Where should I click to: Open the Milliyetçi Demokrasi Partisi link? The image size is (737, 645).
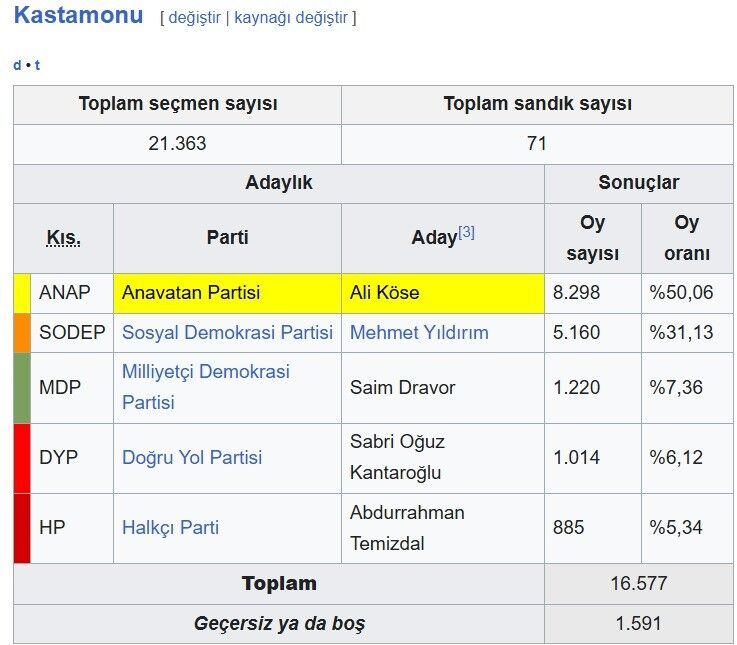coord(205,387)
